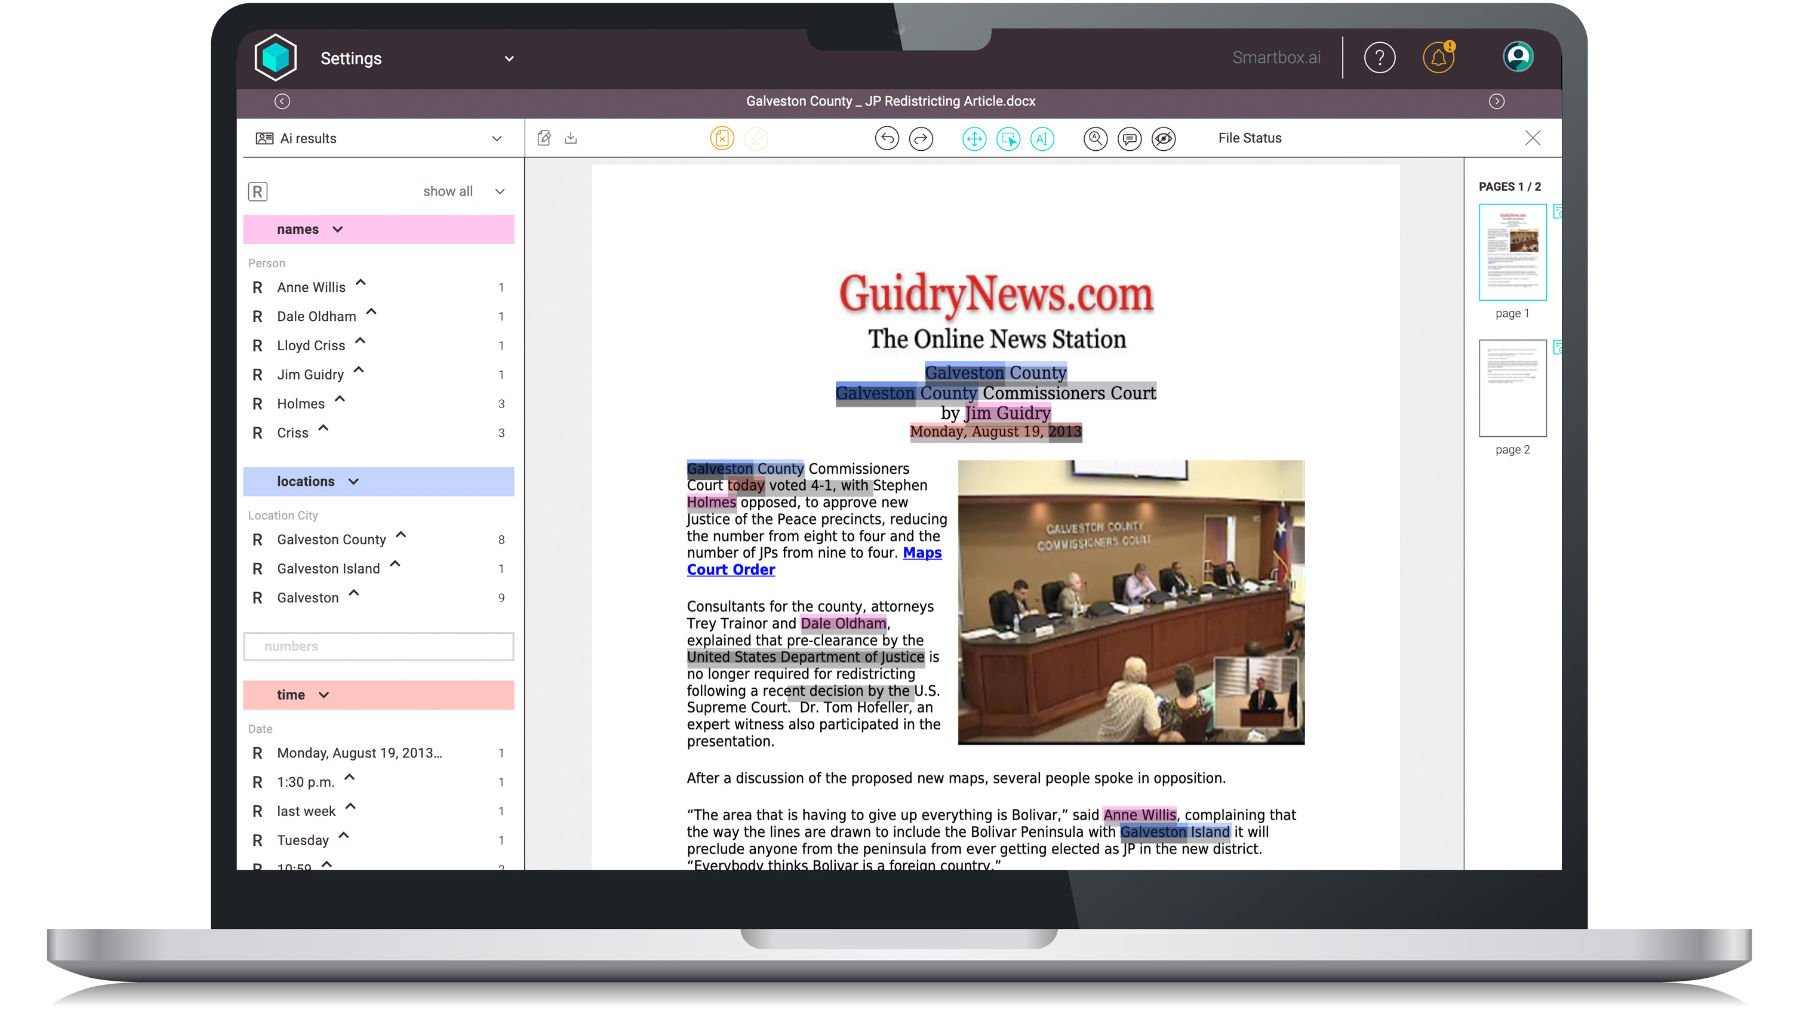The image size is (1800, 1012).
Task: Toggle redaction R for Galveston County
Action: coord(257,540)
